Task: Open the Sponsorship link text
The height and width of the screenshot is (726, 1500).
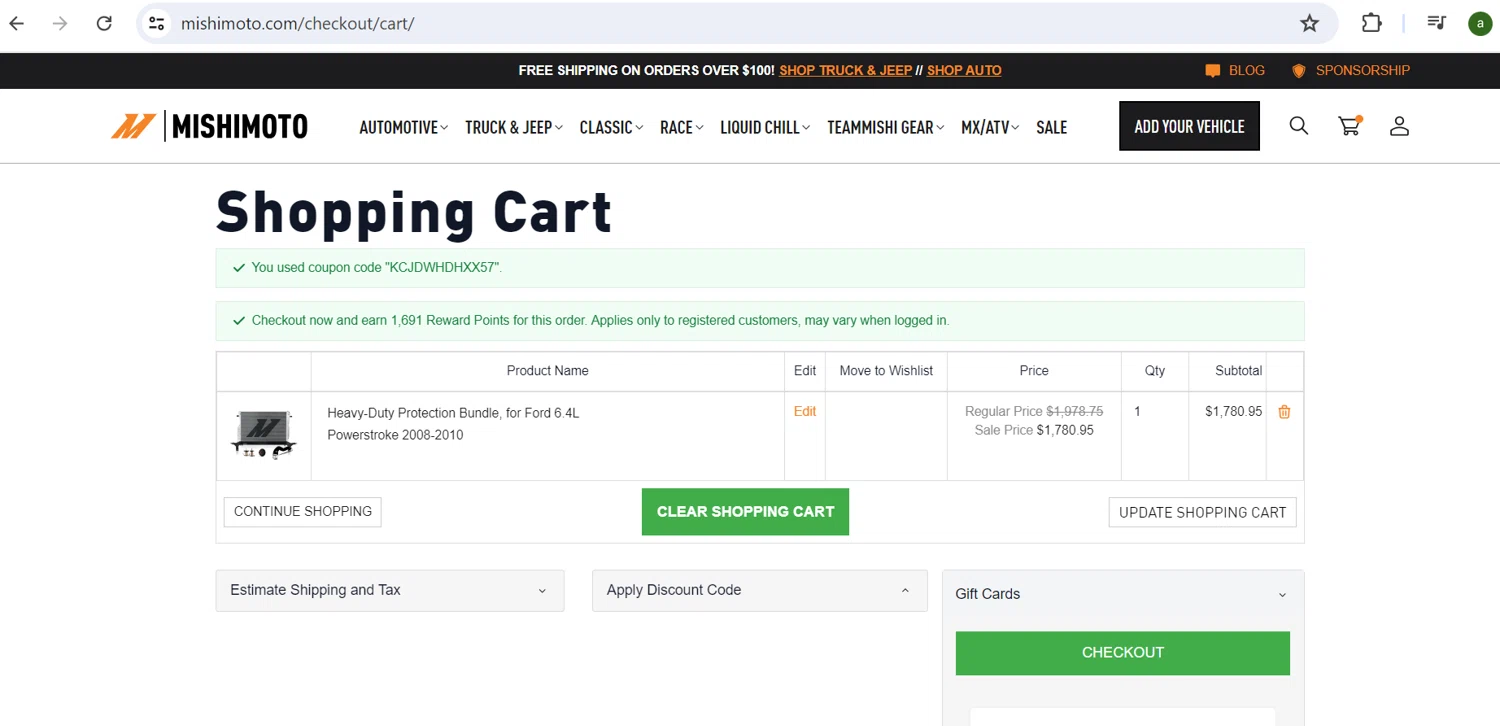Action: coord(1362,71)
